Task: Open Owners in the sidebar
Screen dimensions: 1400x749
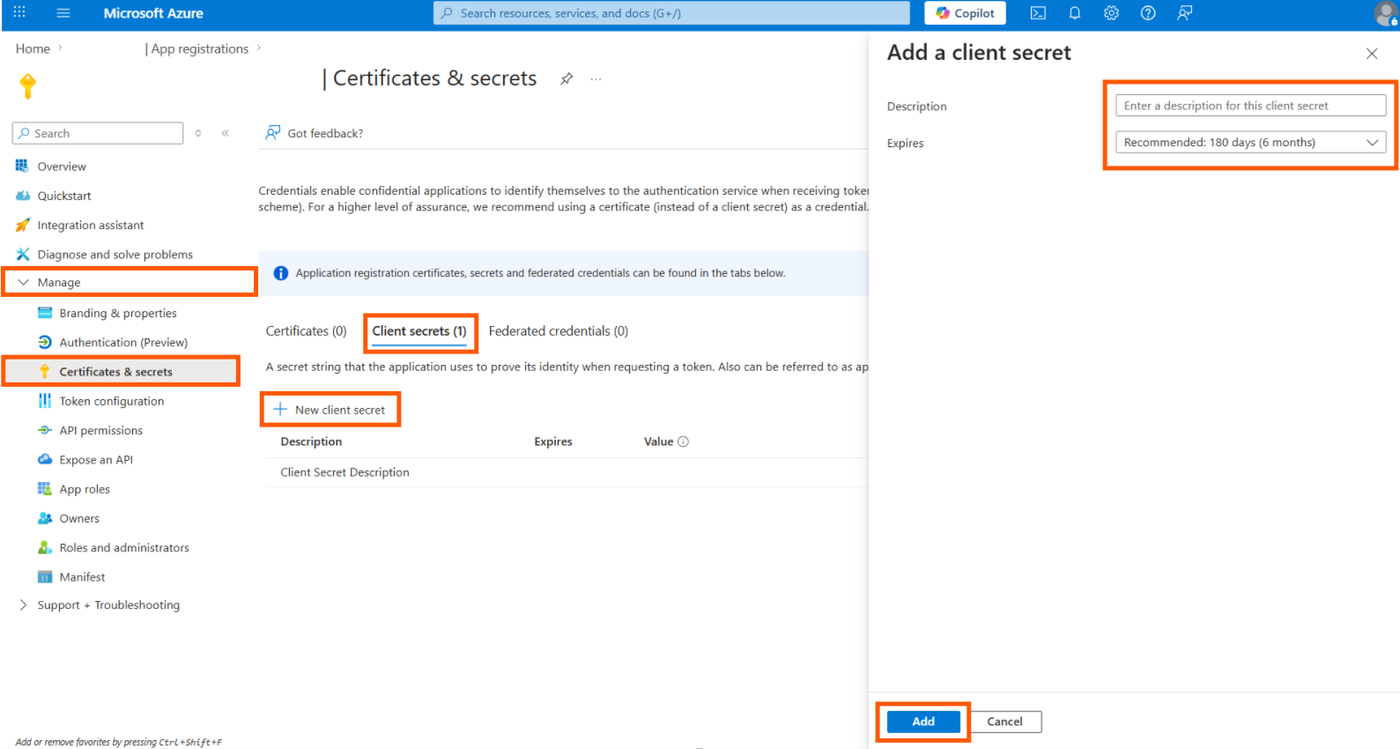Action: 79,518
